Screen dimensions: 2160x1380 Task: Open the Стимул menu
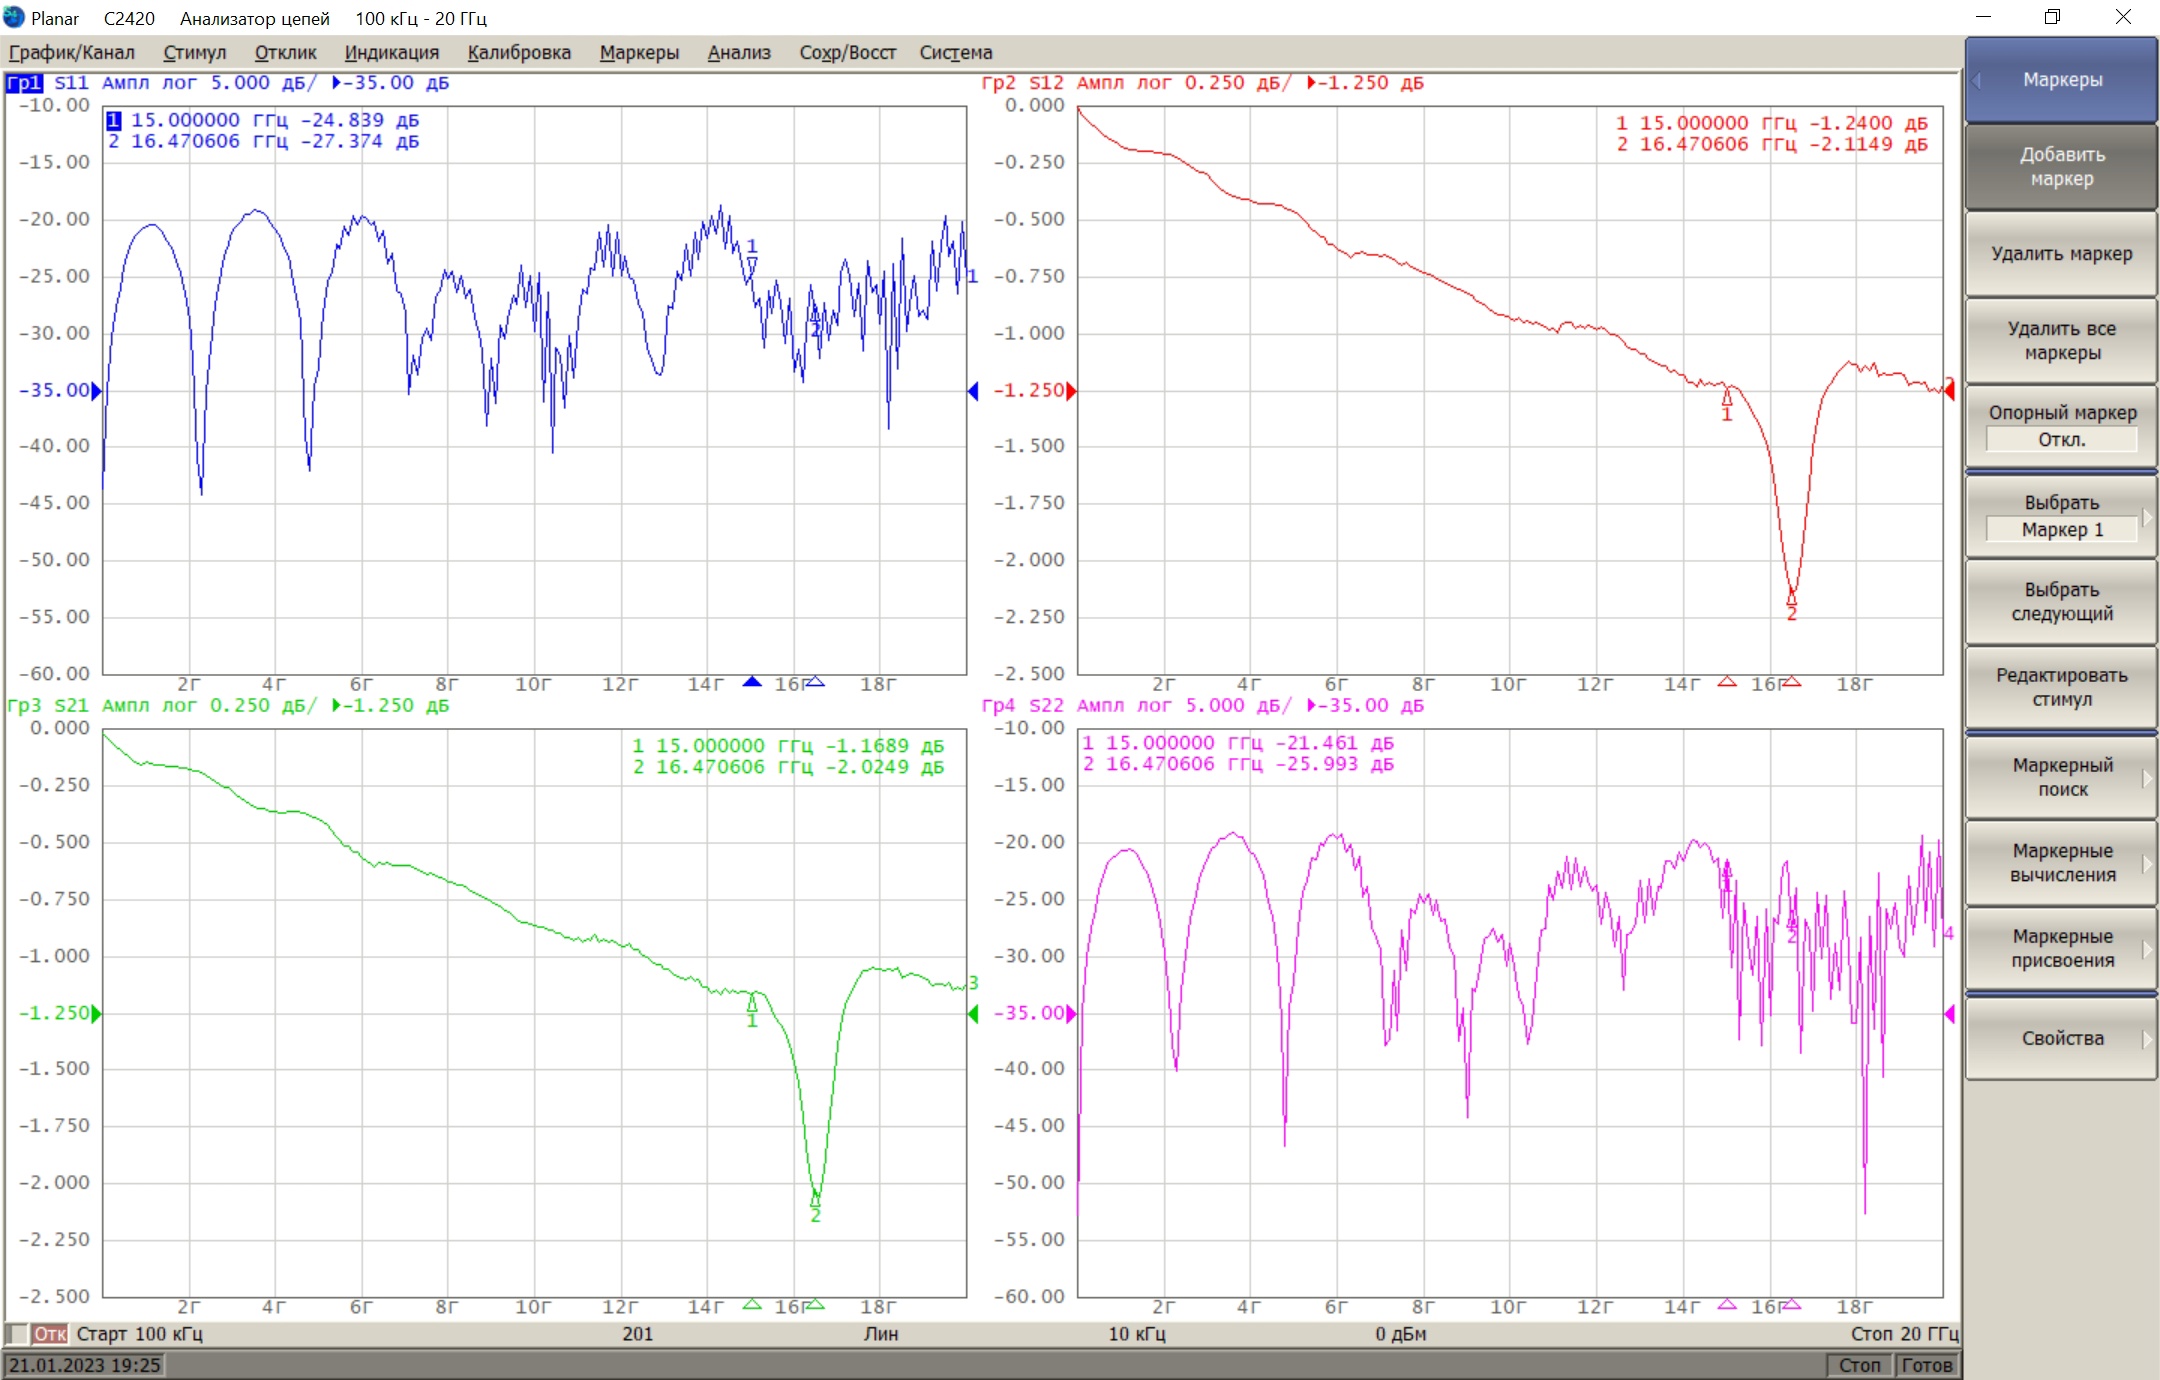coord(195,53)
